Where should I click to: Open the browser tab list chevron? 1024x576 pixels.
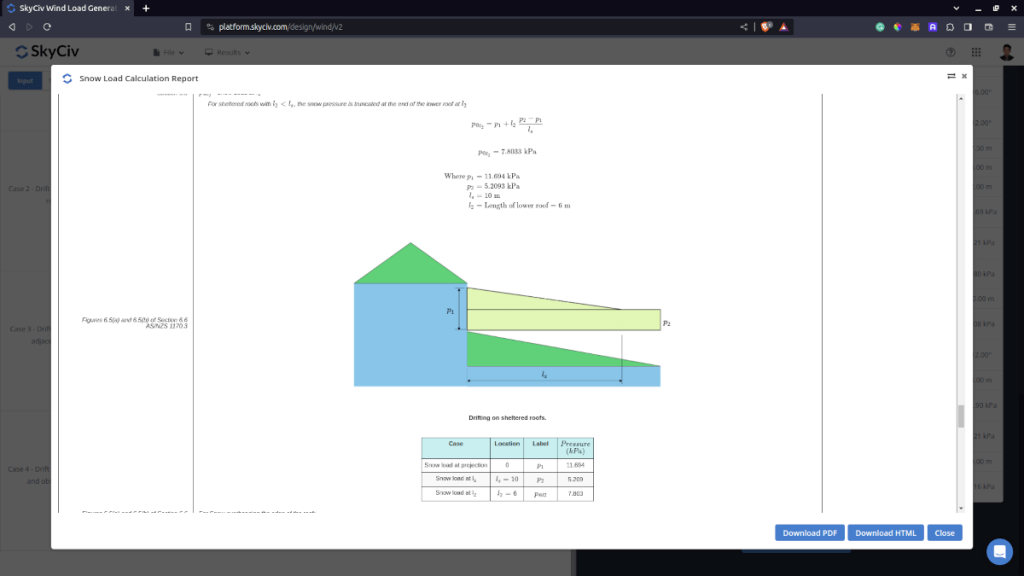pyautogui.click(x=956, y=7)
